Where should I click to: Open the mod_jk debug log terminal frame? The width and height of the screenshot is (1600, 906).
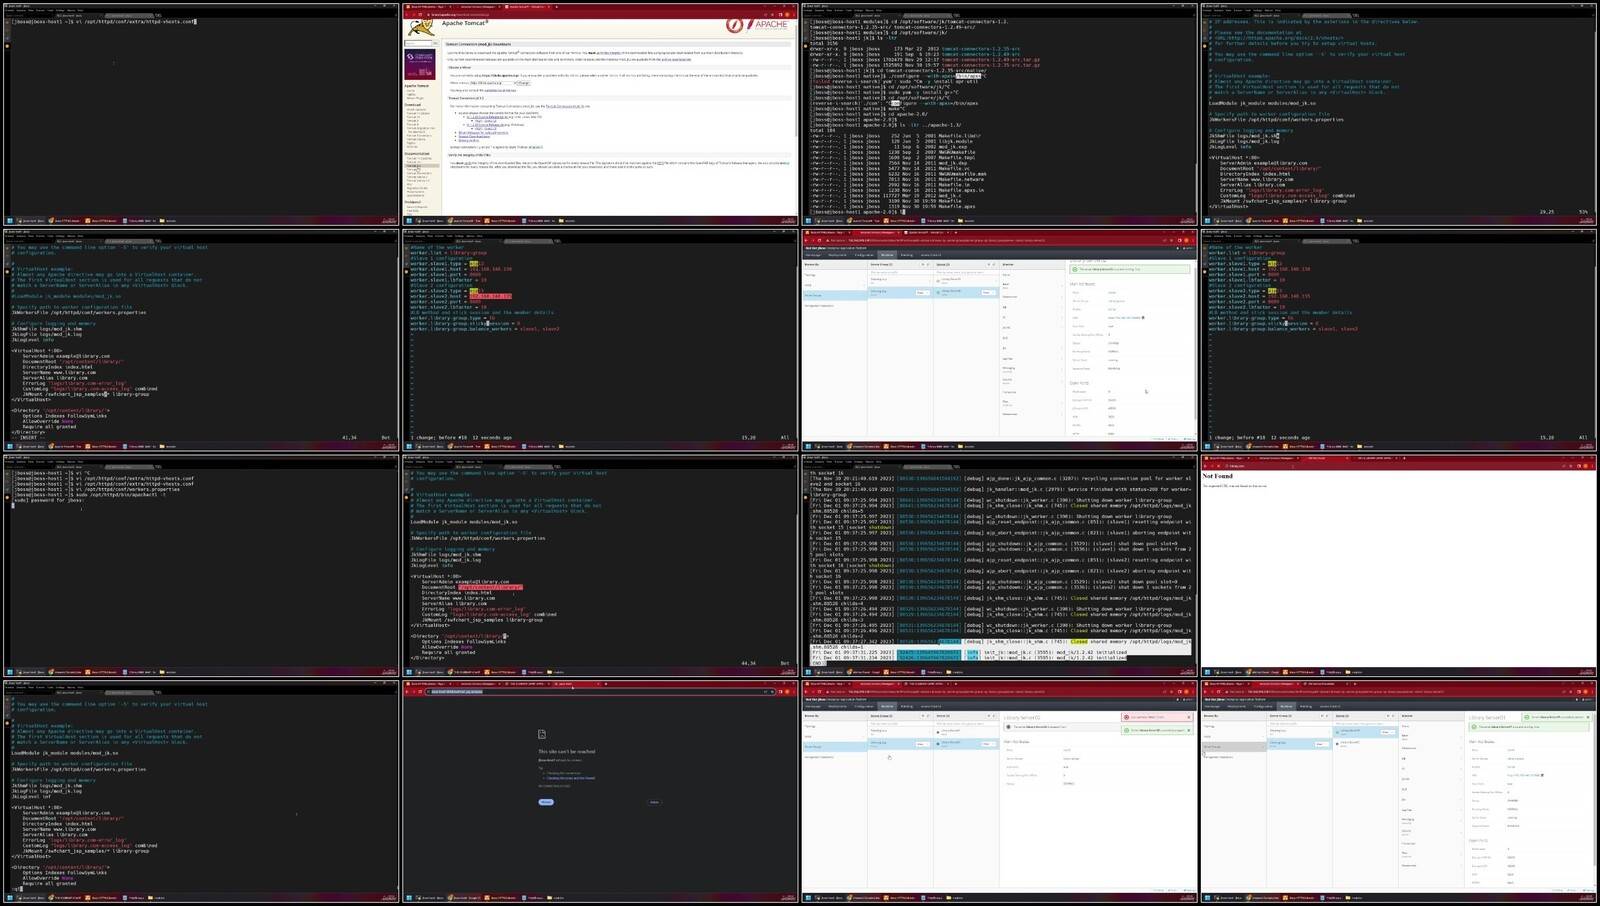pos(1000,565)
